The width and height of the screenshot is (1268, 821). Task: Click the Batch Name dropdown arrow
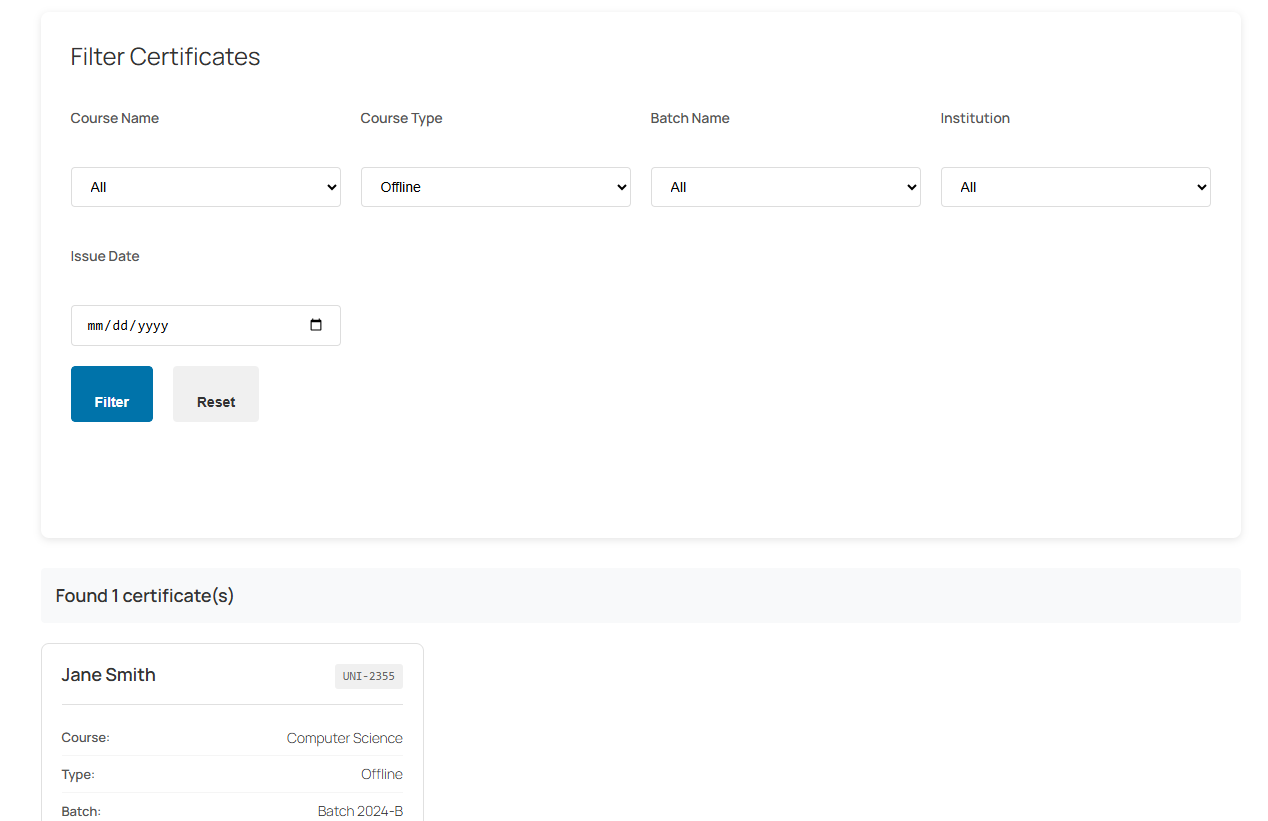(x=911, y=187)
